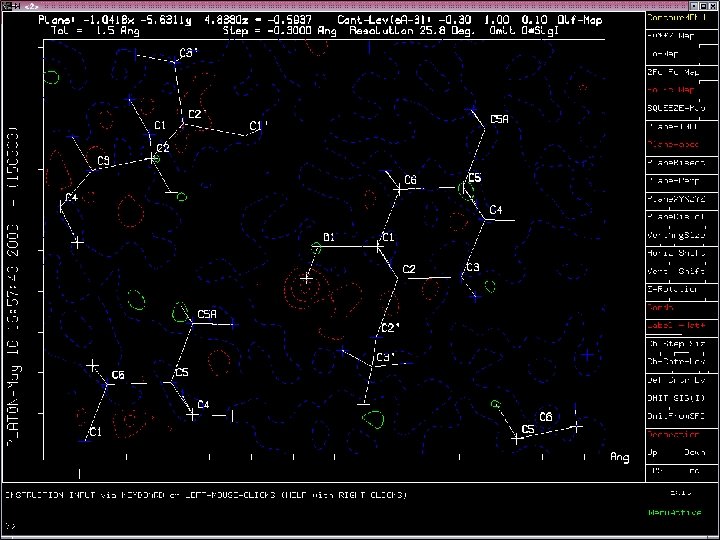Toggle the red Label option
Viewport: 720px width, 540px height.
pos(676,326)
